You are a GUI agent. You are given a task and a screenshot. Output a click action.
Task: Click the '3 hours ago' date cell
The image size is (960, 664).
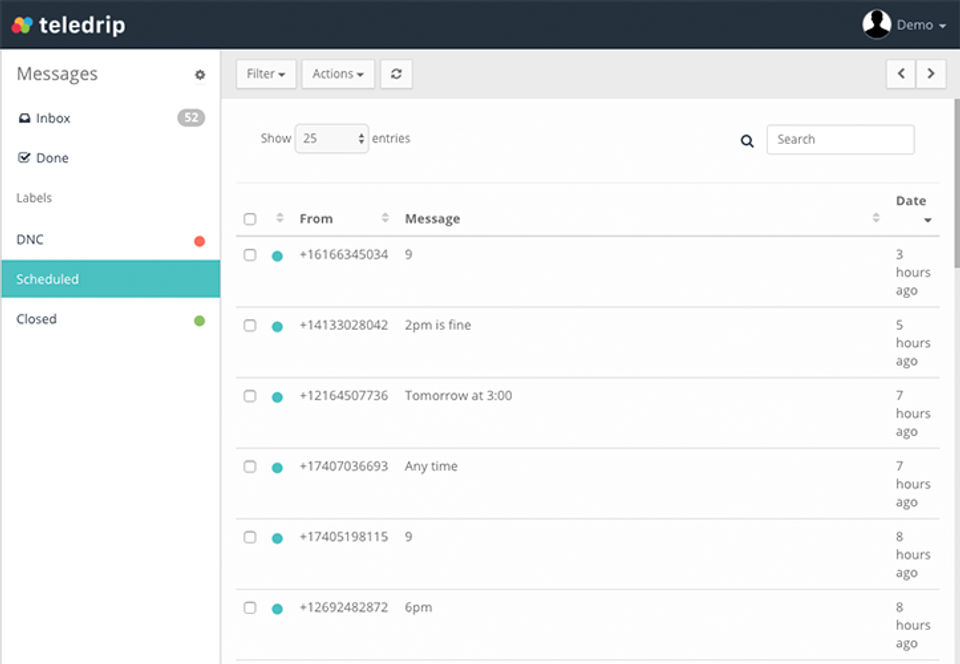[x=913, y=272]
